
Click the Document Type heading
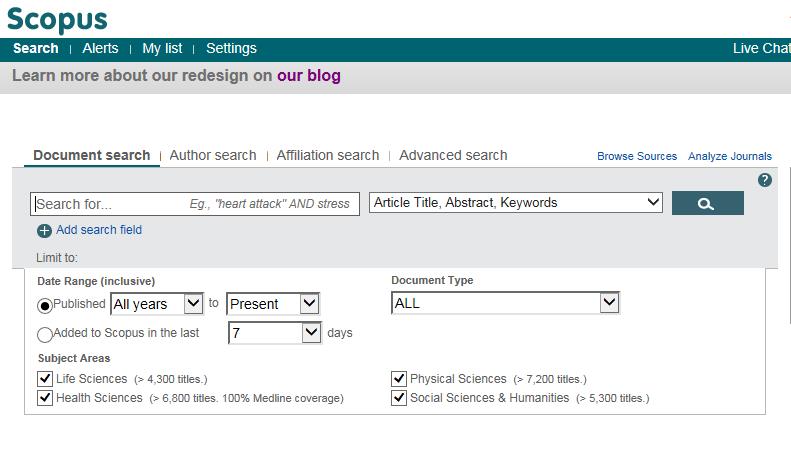(432, 280)
